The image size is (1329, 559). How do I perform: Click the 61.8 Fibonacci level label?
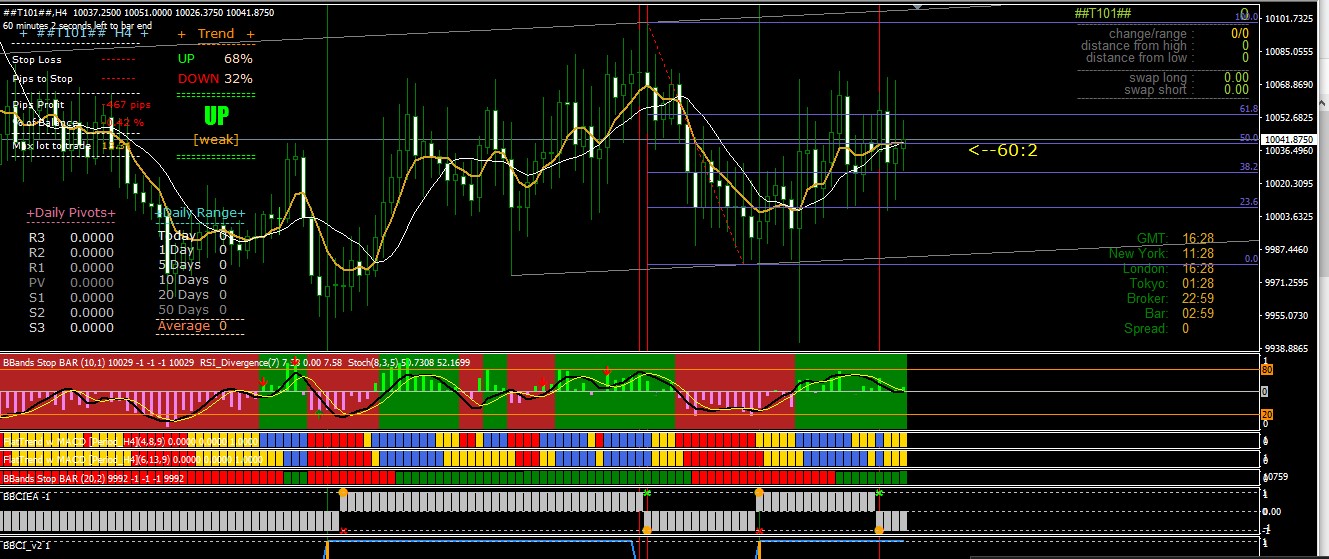[x=1248, y=108]
